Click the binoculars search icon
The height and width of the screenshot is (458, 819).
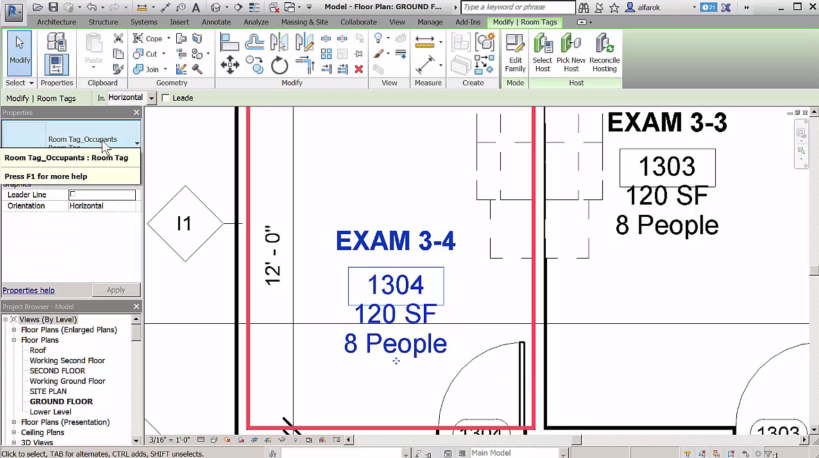coord(583,7)
